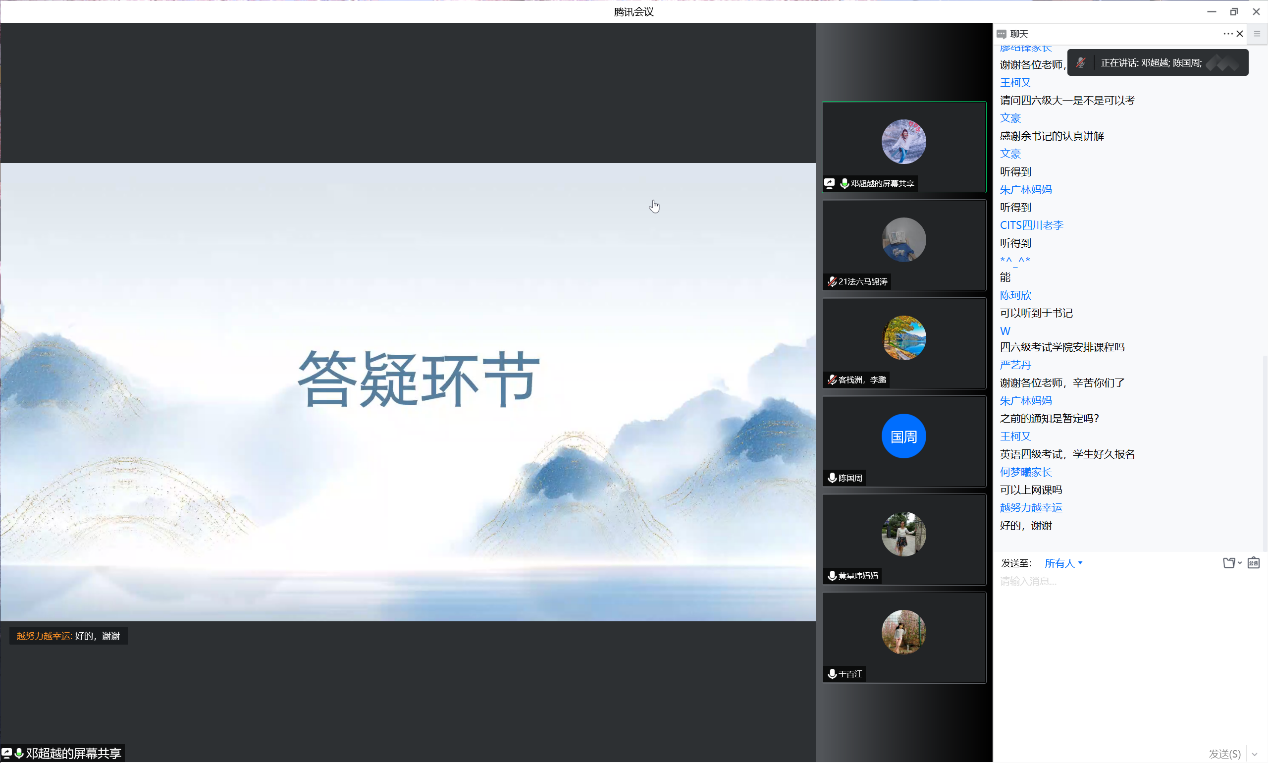Image resolution: width=1268 pixels, height=763 pixels.
Task: Click the file send icon in chat toolbar
Action: [1229, 563]
